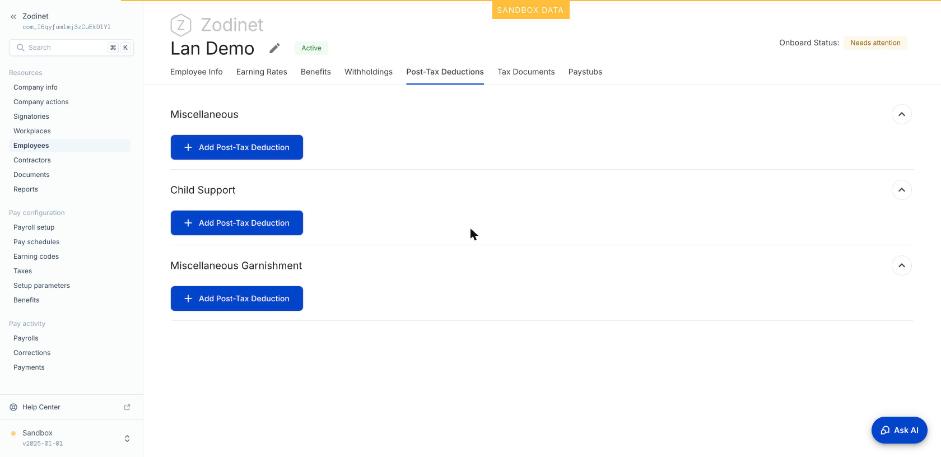
Task: Go to Payrolls page
Action: pos(26,338)
